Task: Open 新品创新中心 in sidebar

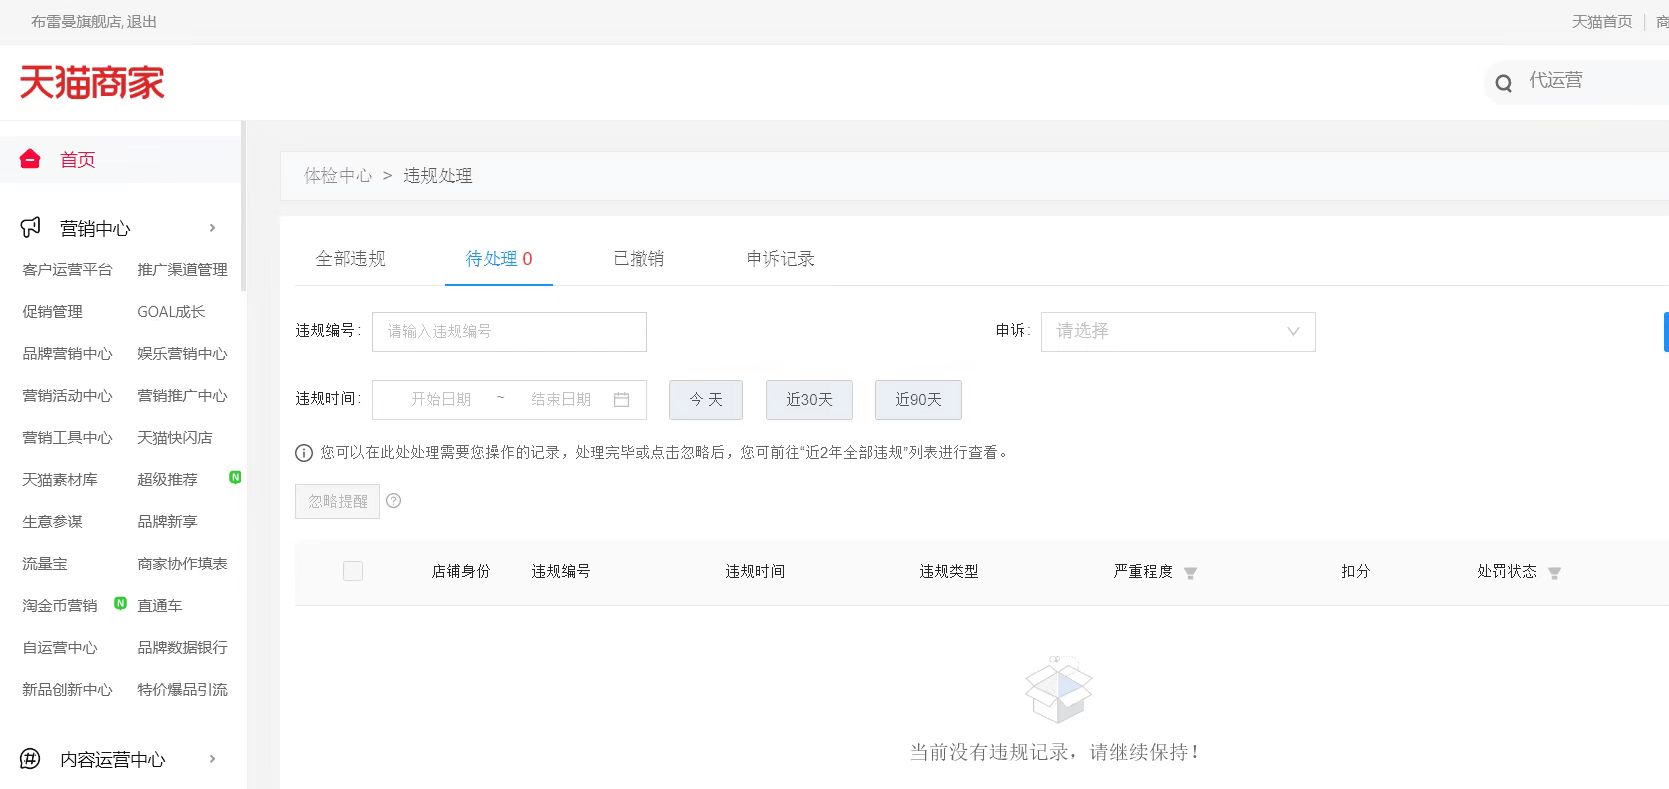Action: point(67,690)
